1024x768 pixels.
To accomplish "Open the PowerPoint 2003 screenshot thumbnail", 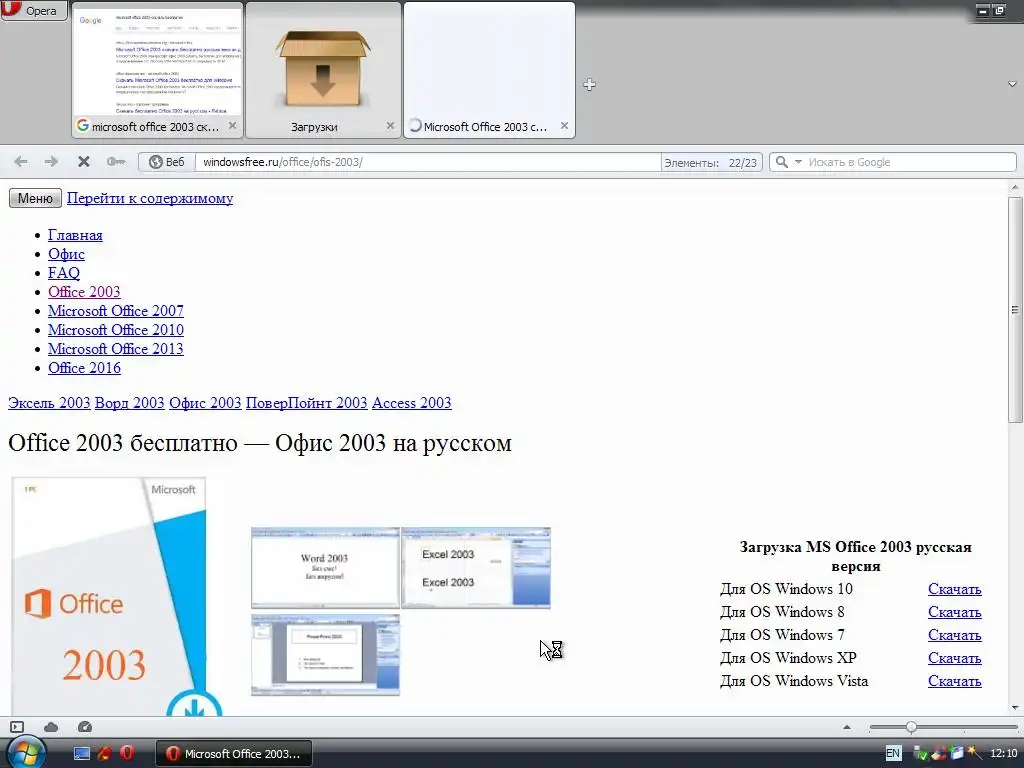I will pyautogui.click(x=325, y=655).
